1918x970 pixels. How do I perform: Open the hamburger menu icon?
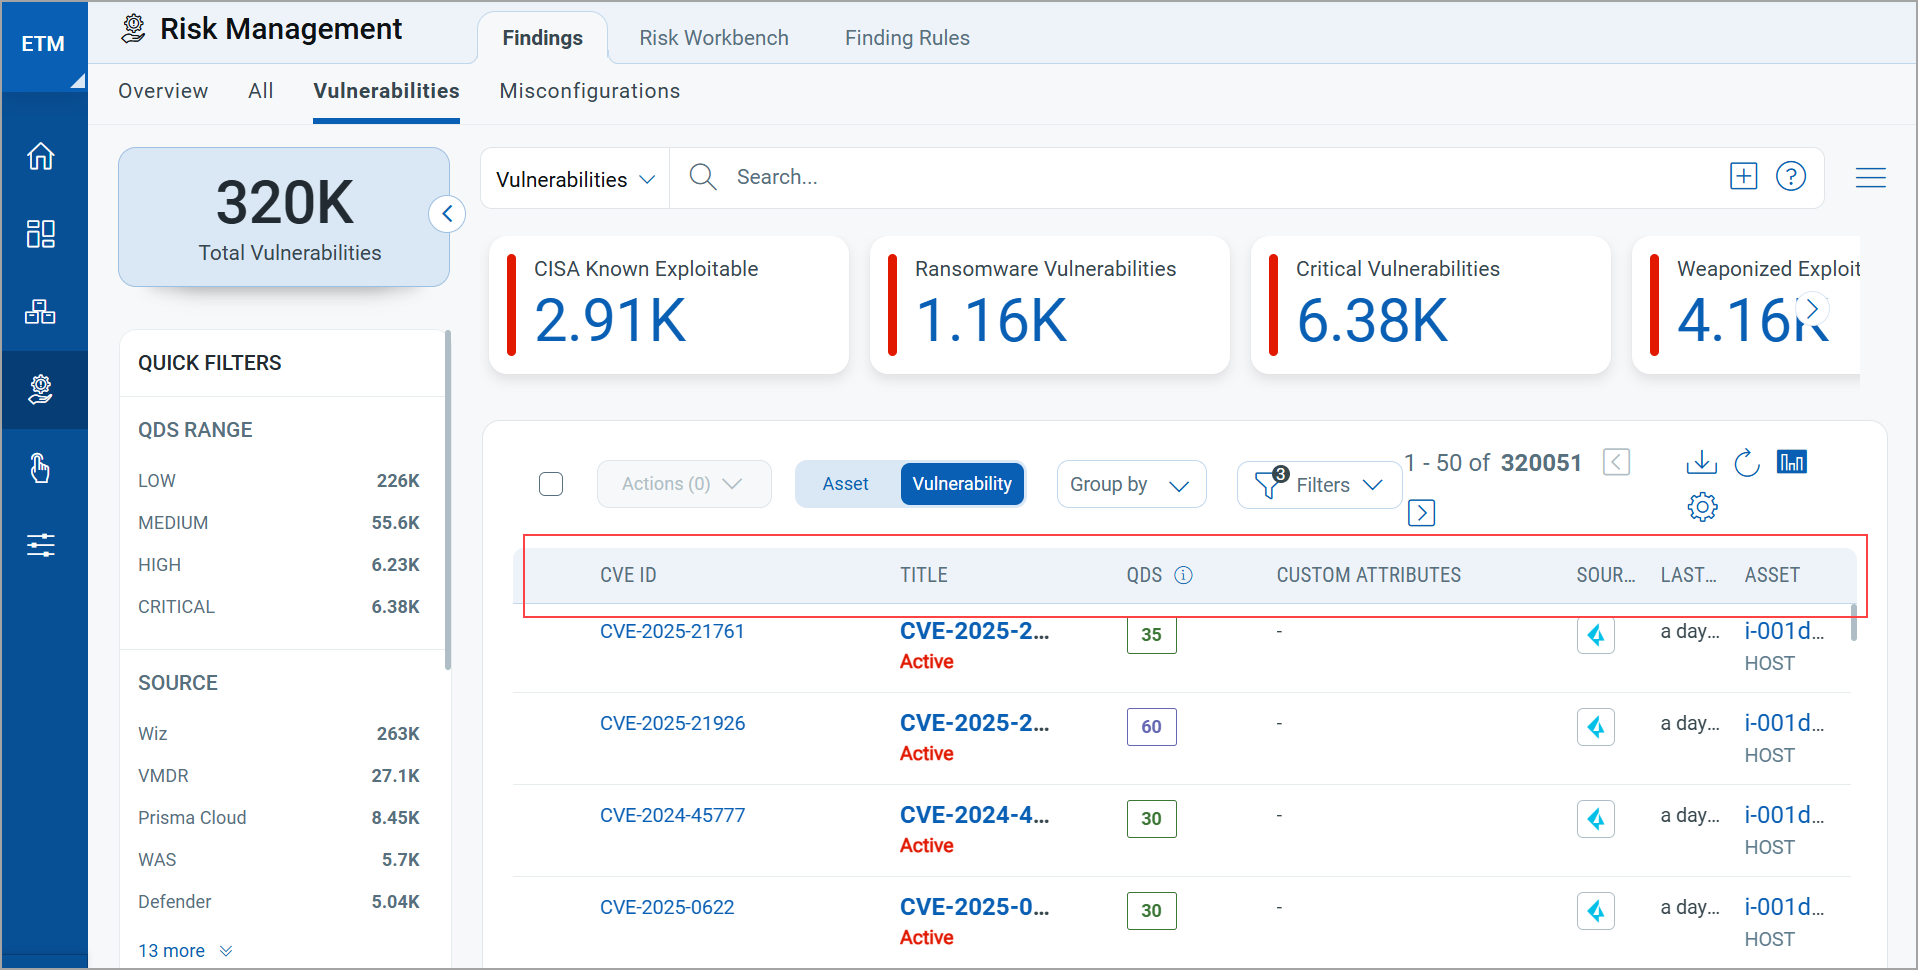pyautogui.click(x=1871, y=177)
